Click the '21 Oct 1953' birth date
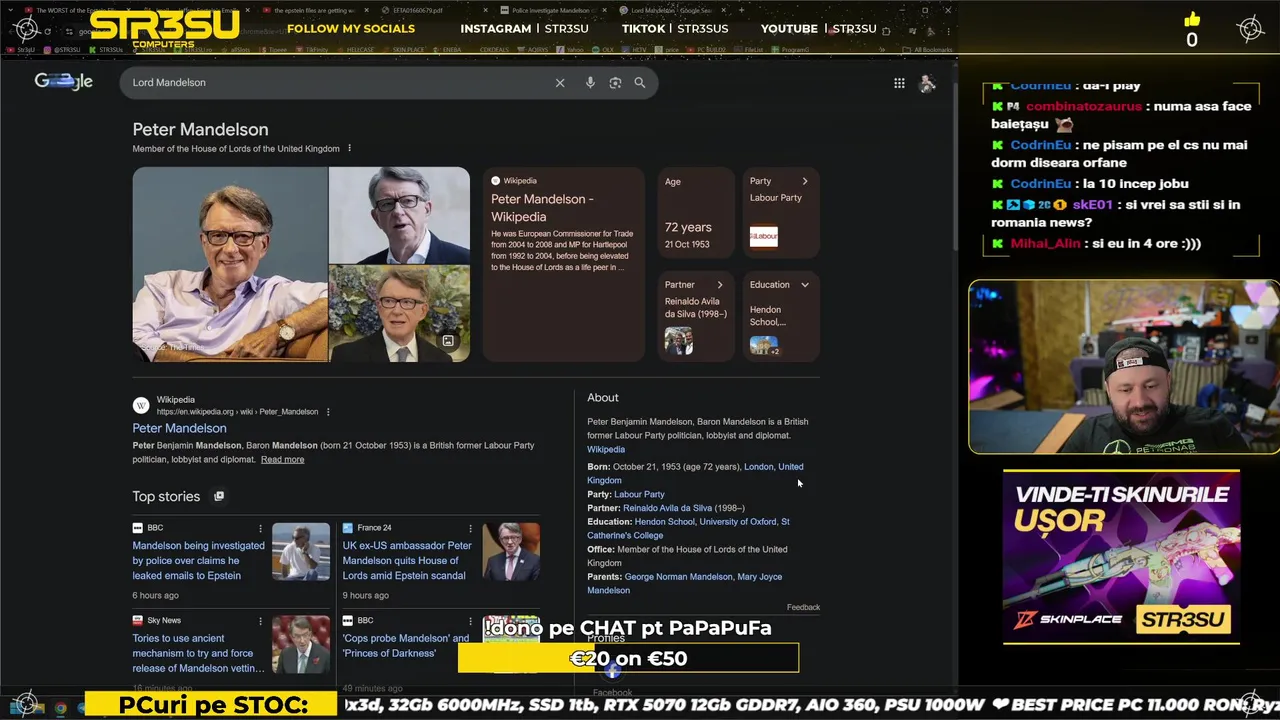Viewport: 1280px width, 720px height. [687, 244]
